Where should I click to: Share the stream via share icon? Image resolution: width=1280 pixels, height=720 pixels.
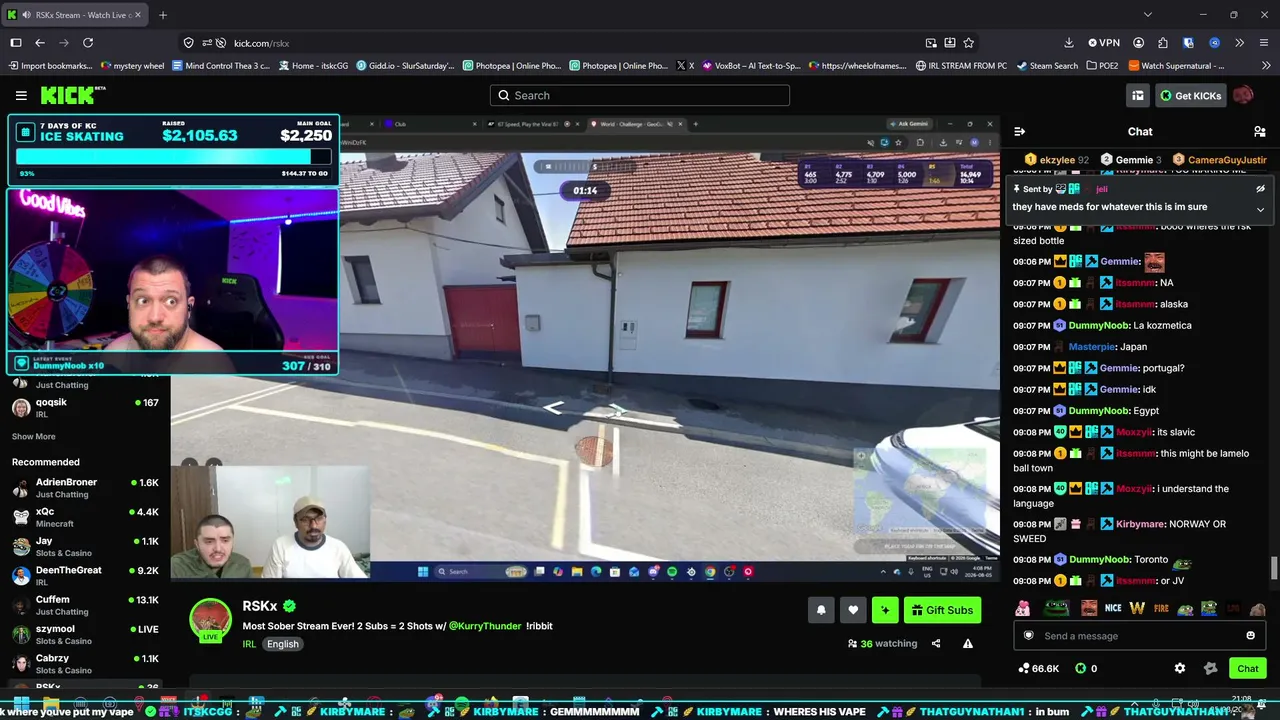936,644
